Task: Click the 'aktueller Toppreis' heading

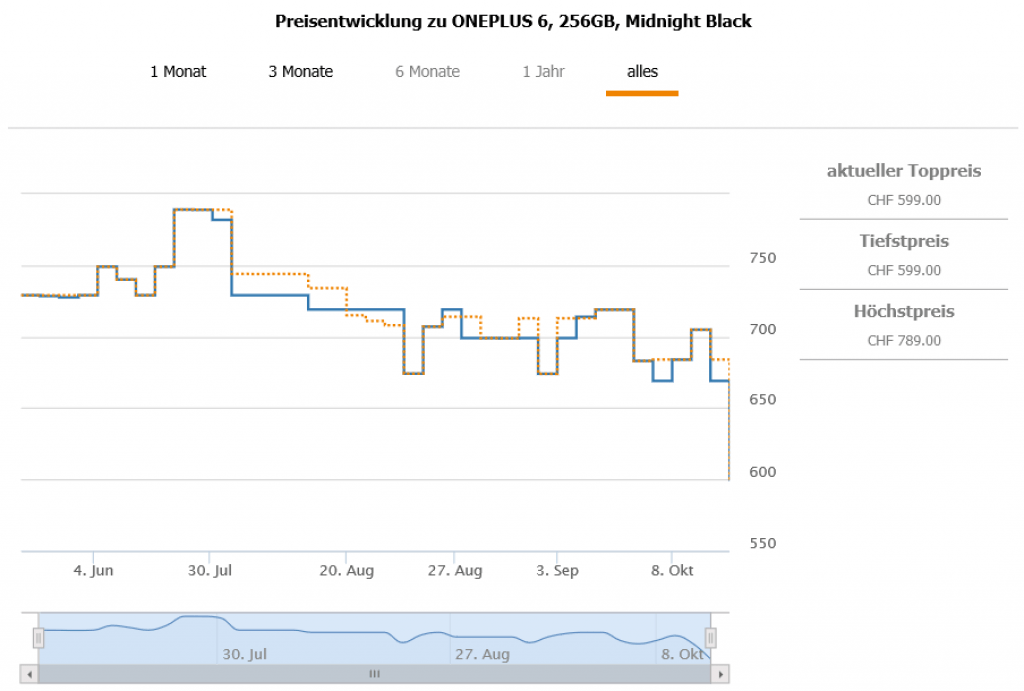Action: point(903,171)
